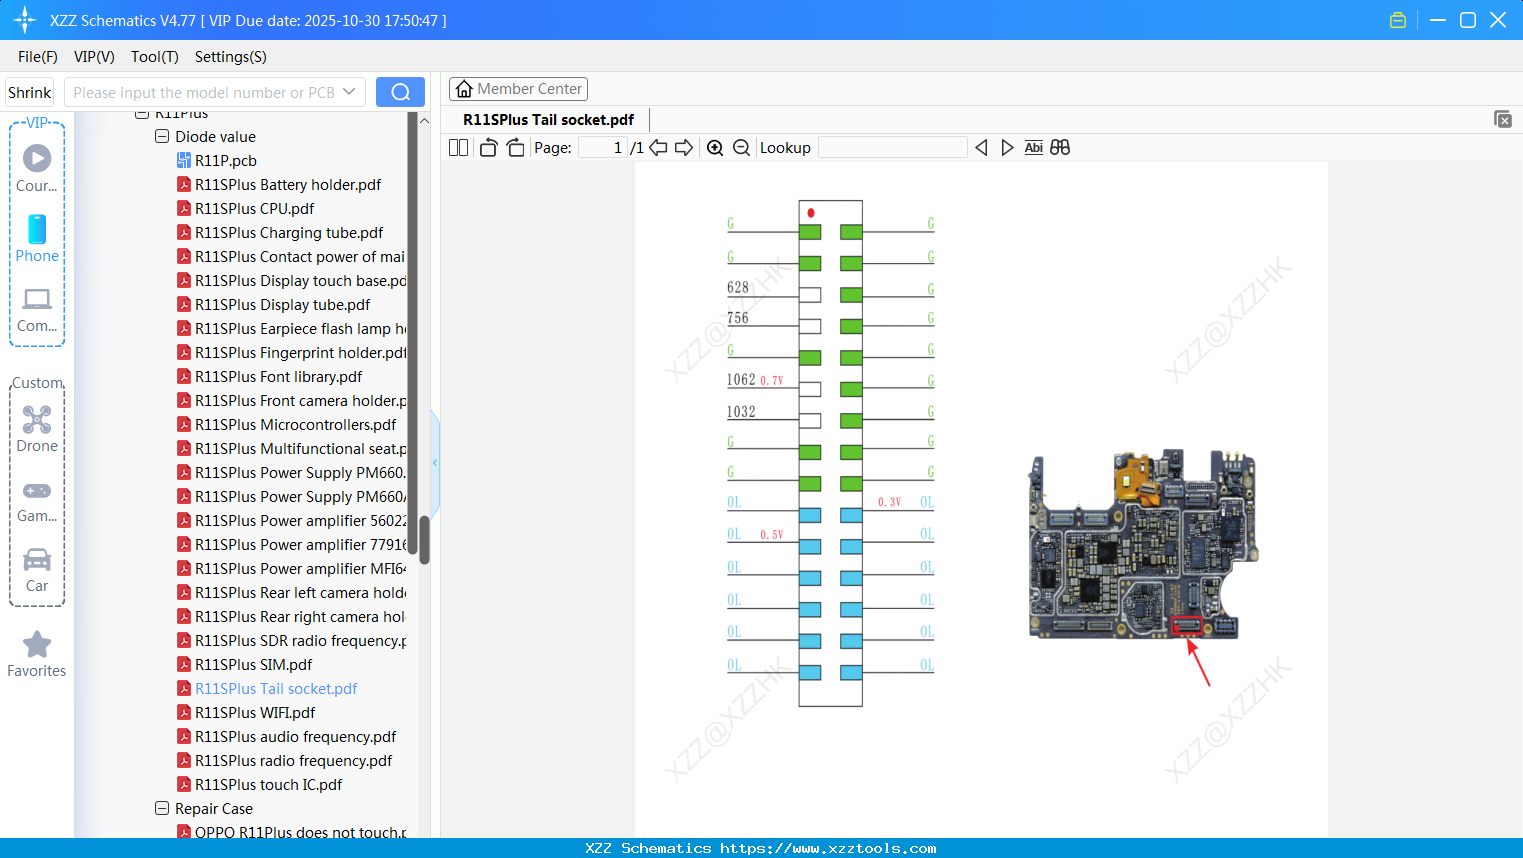This screenshot has height=858, width=1523.
Task: Click the blue search button
Action: pyautogui.click(x=400, y=92)
